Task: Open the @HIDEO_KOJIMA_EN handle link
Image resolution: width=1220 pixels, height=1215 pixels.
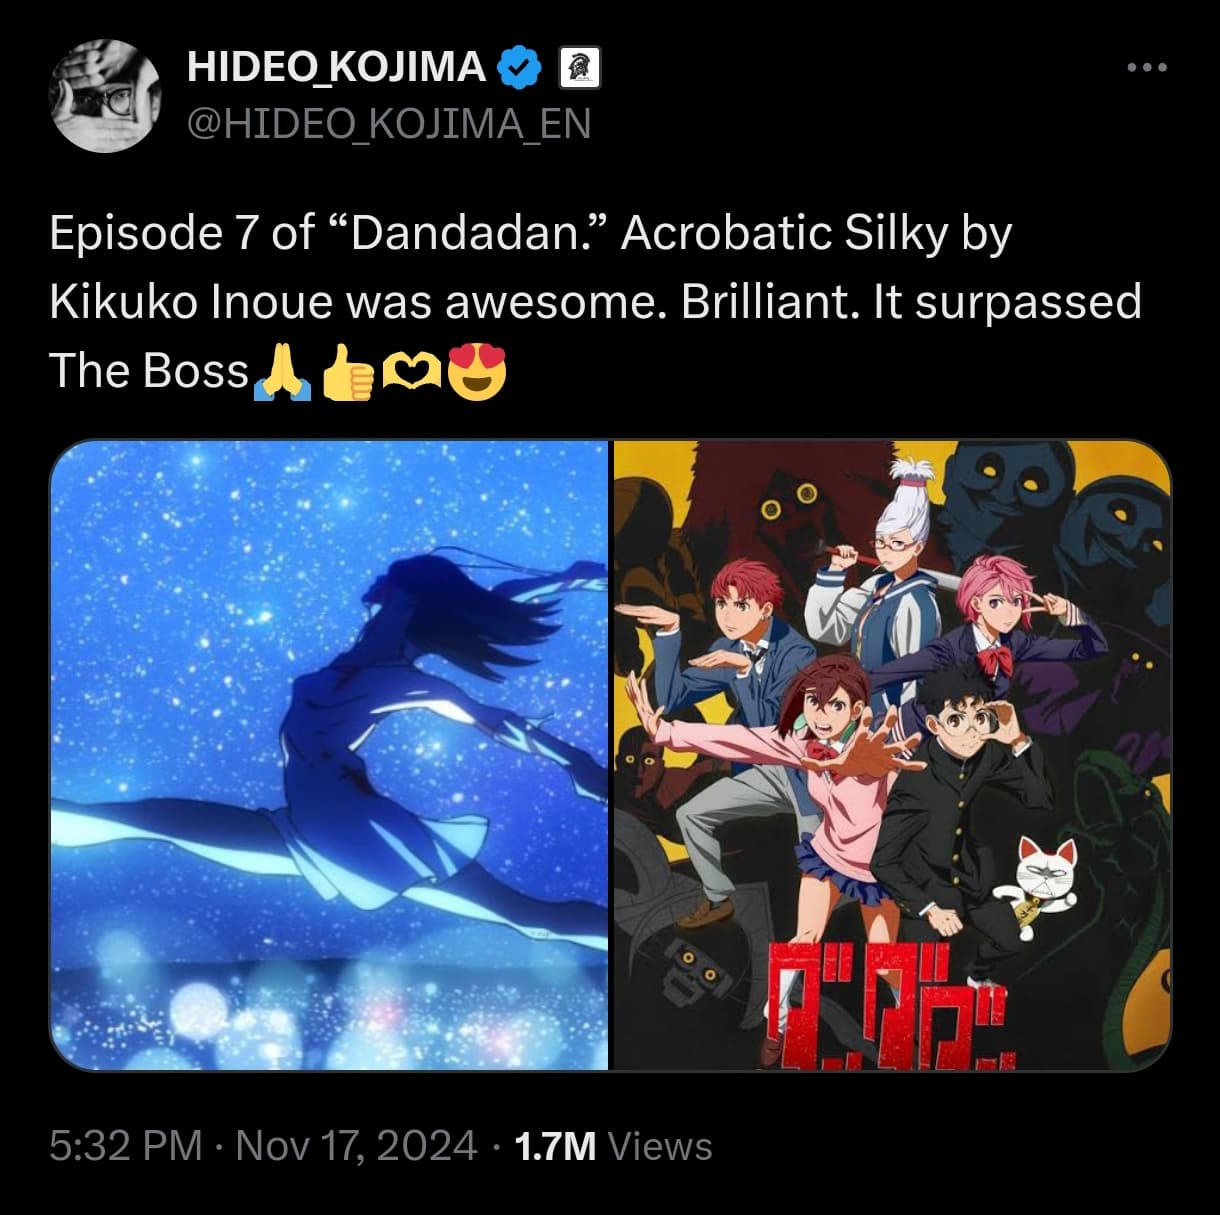Action: 389,123
